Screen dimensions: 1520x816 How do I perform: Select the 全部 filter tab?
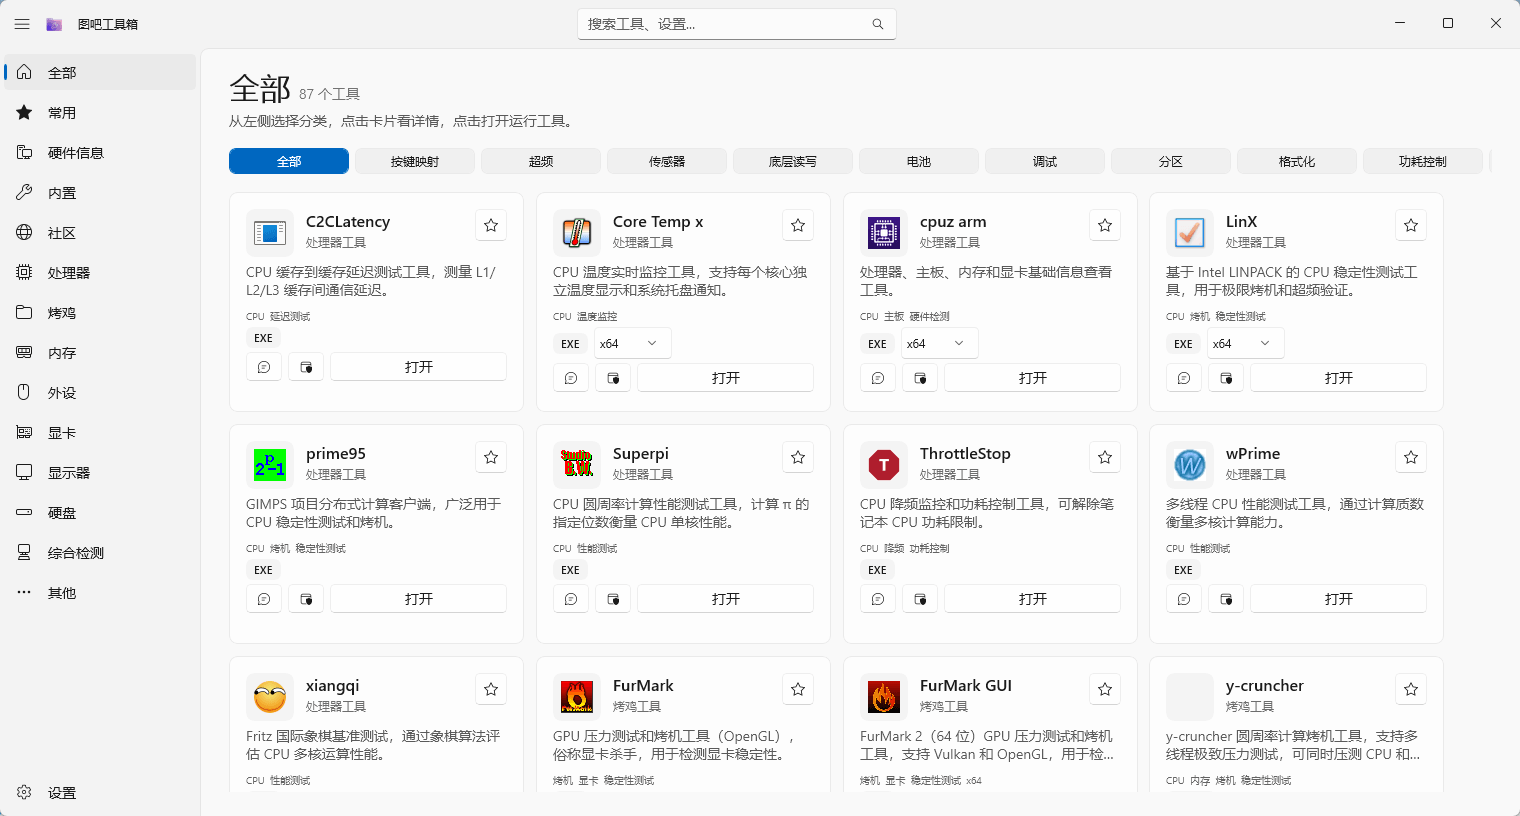289,161
